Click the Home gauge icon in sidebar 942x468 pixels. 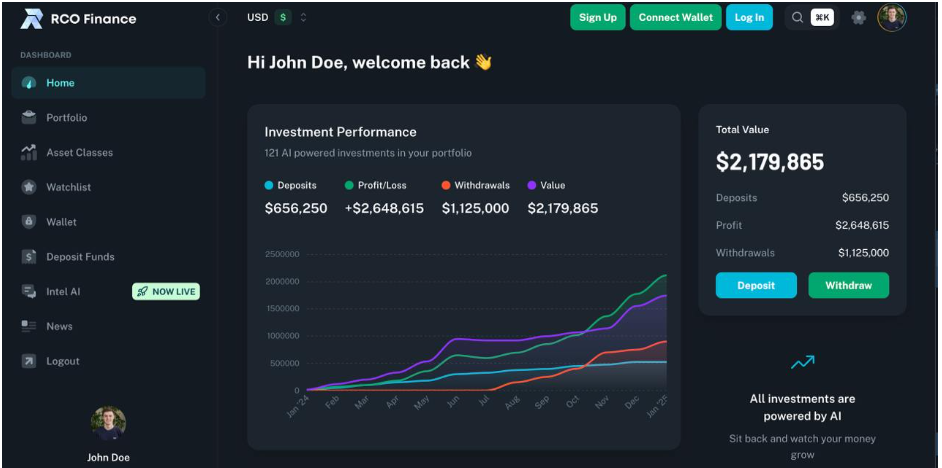(x=29, y=84)
